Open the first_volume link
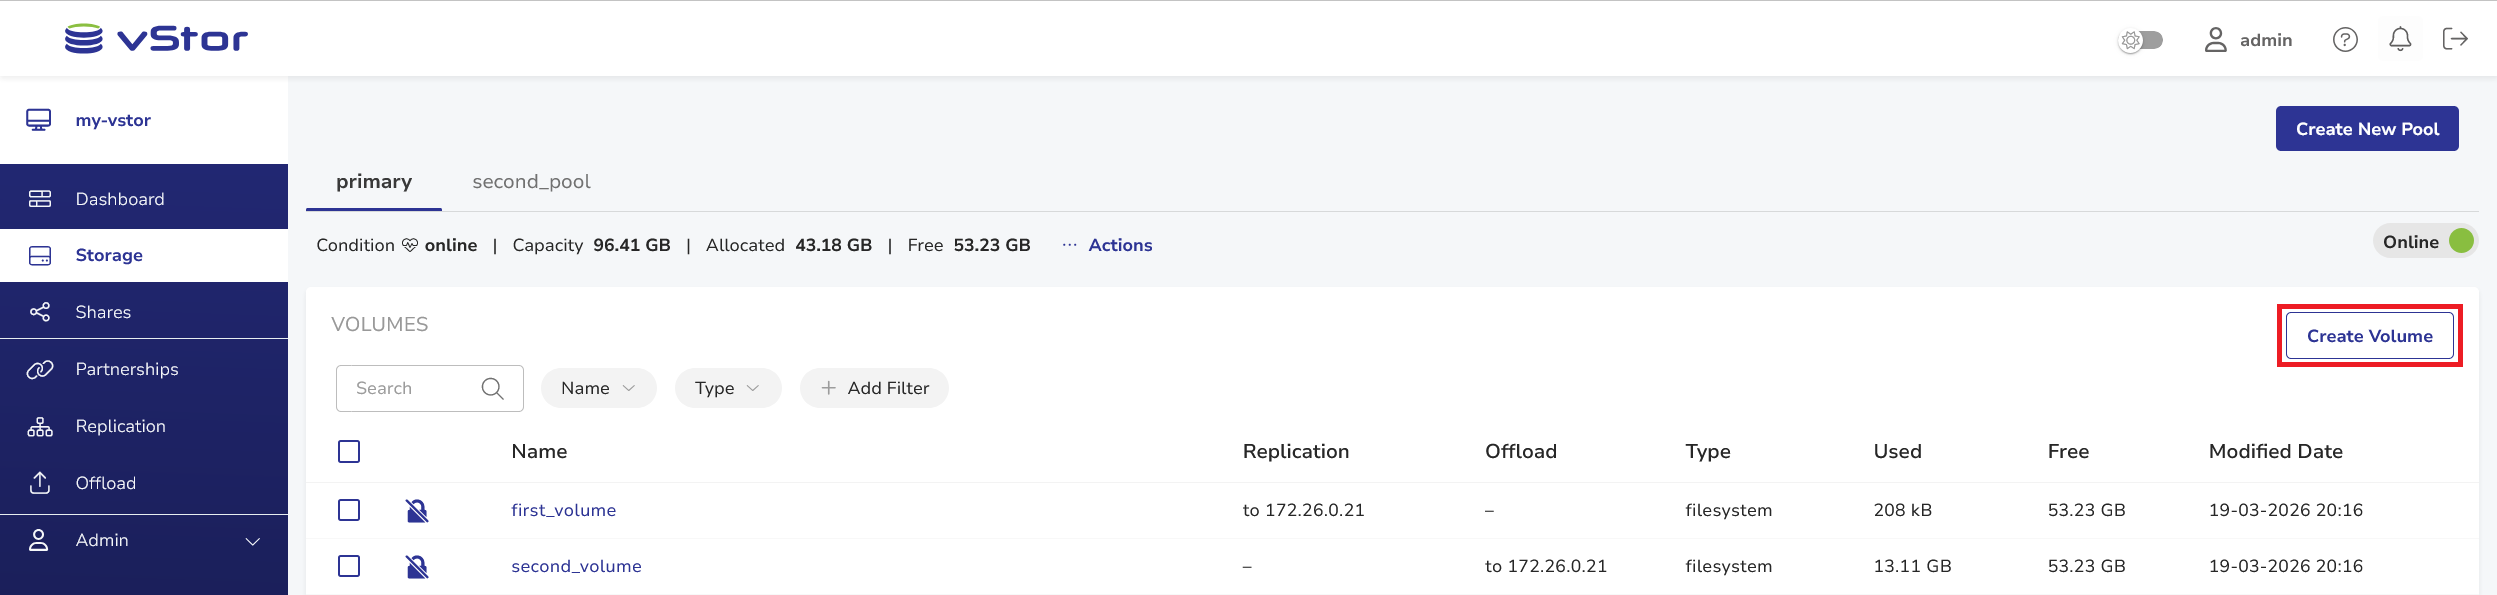 [563, 510]
